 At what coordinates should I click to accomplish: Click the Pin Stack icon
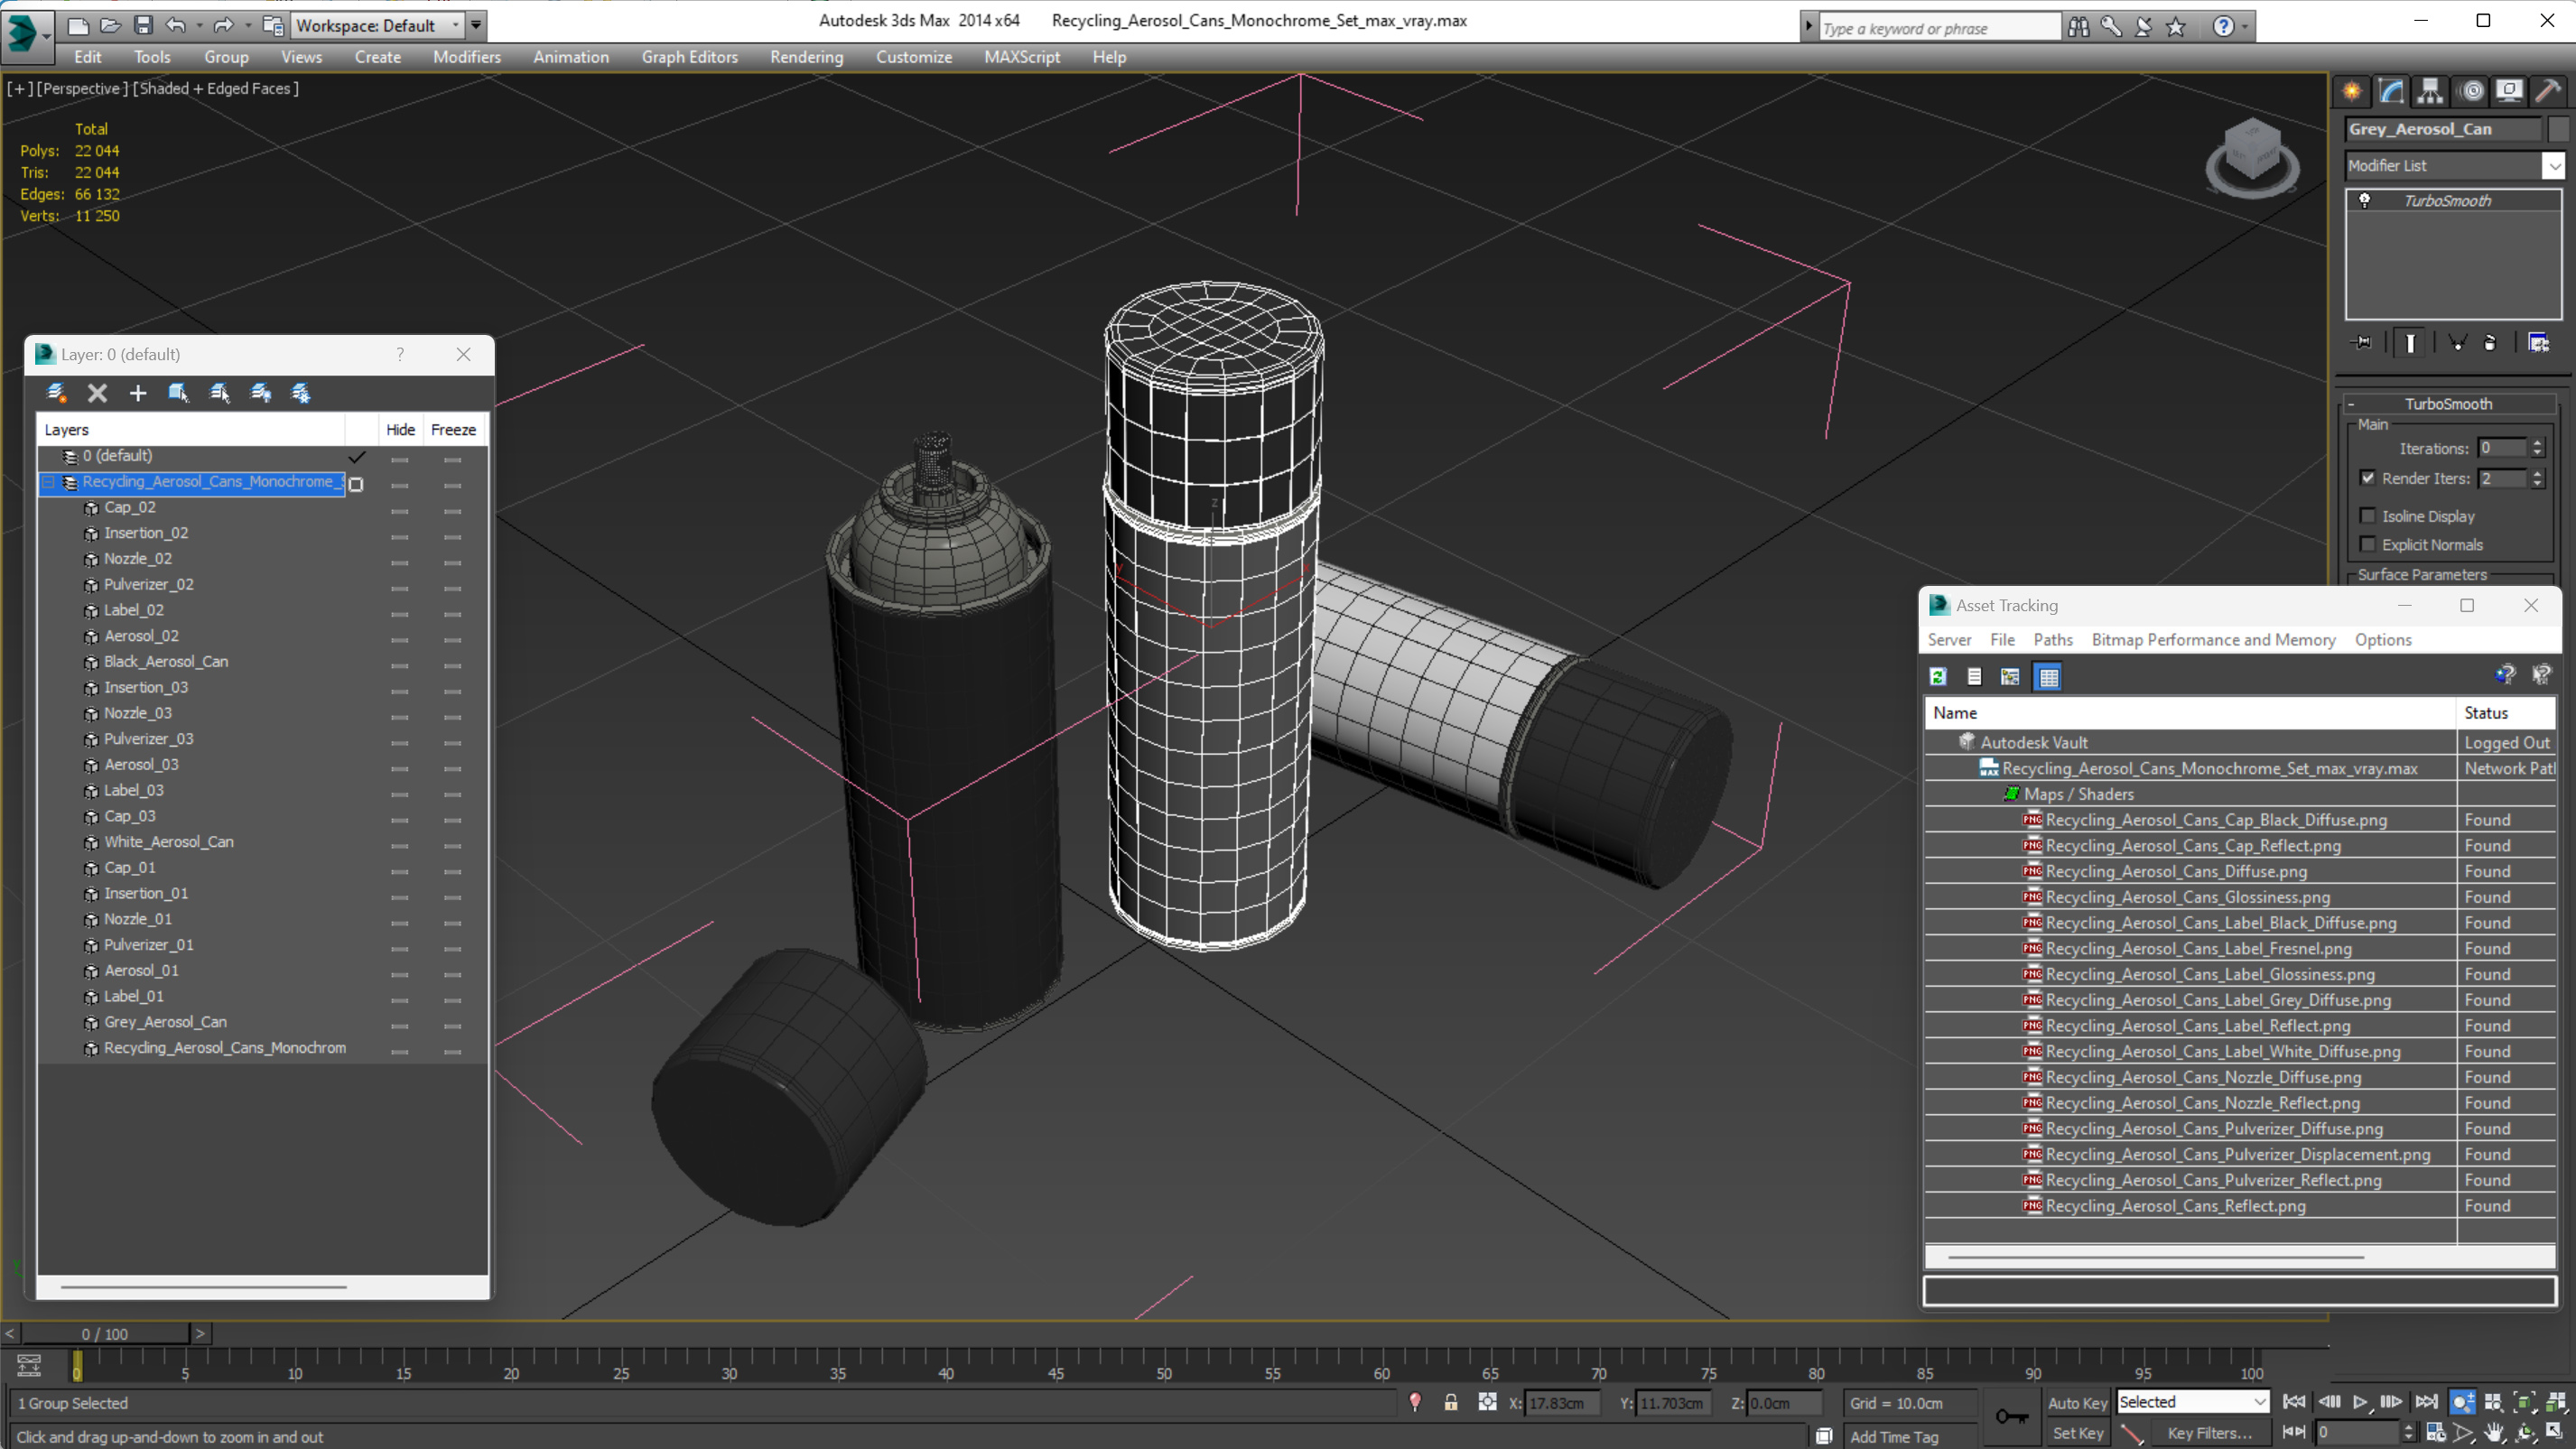pyautogui.click(x=2362, y=343)
